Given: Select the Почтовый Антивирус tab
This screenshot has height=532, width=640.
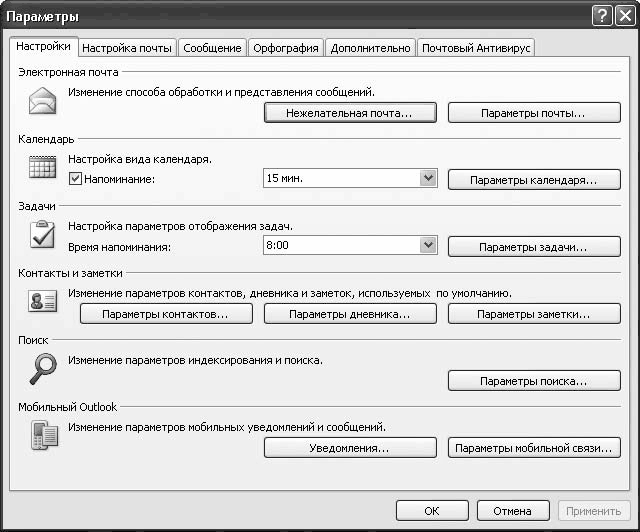Looking at the screenshot, I should pos(476,47).
